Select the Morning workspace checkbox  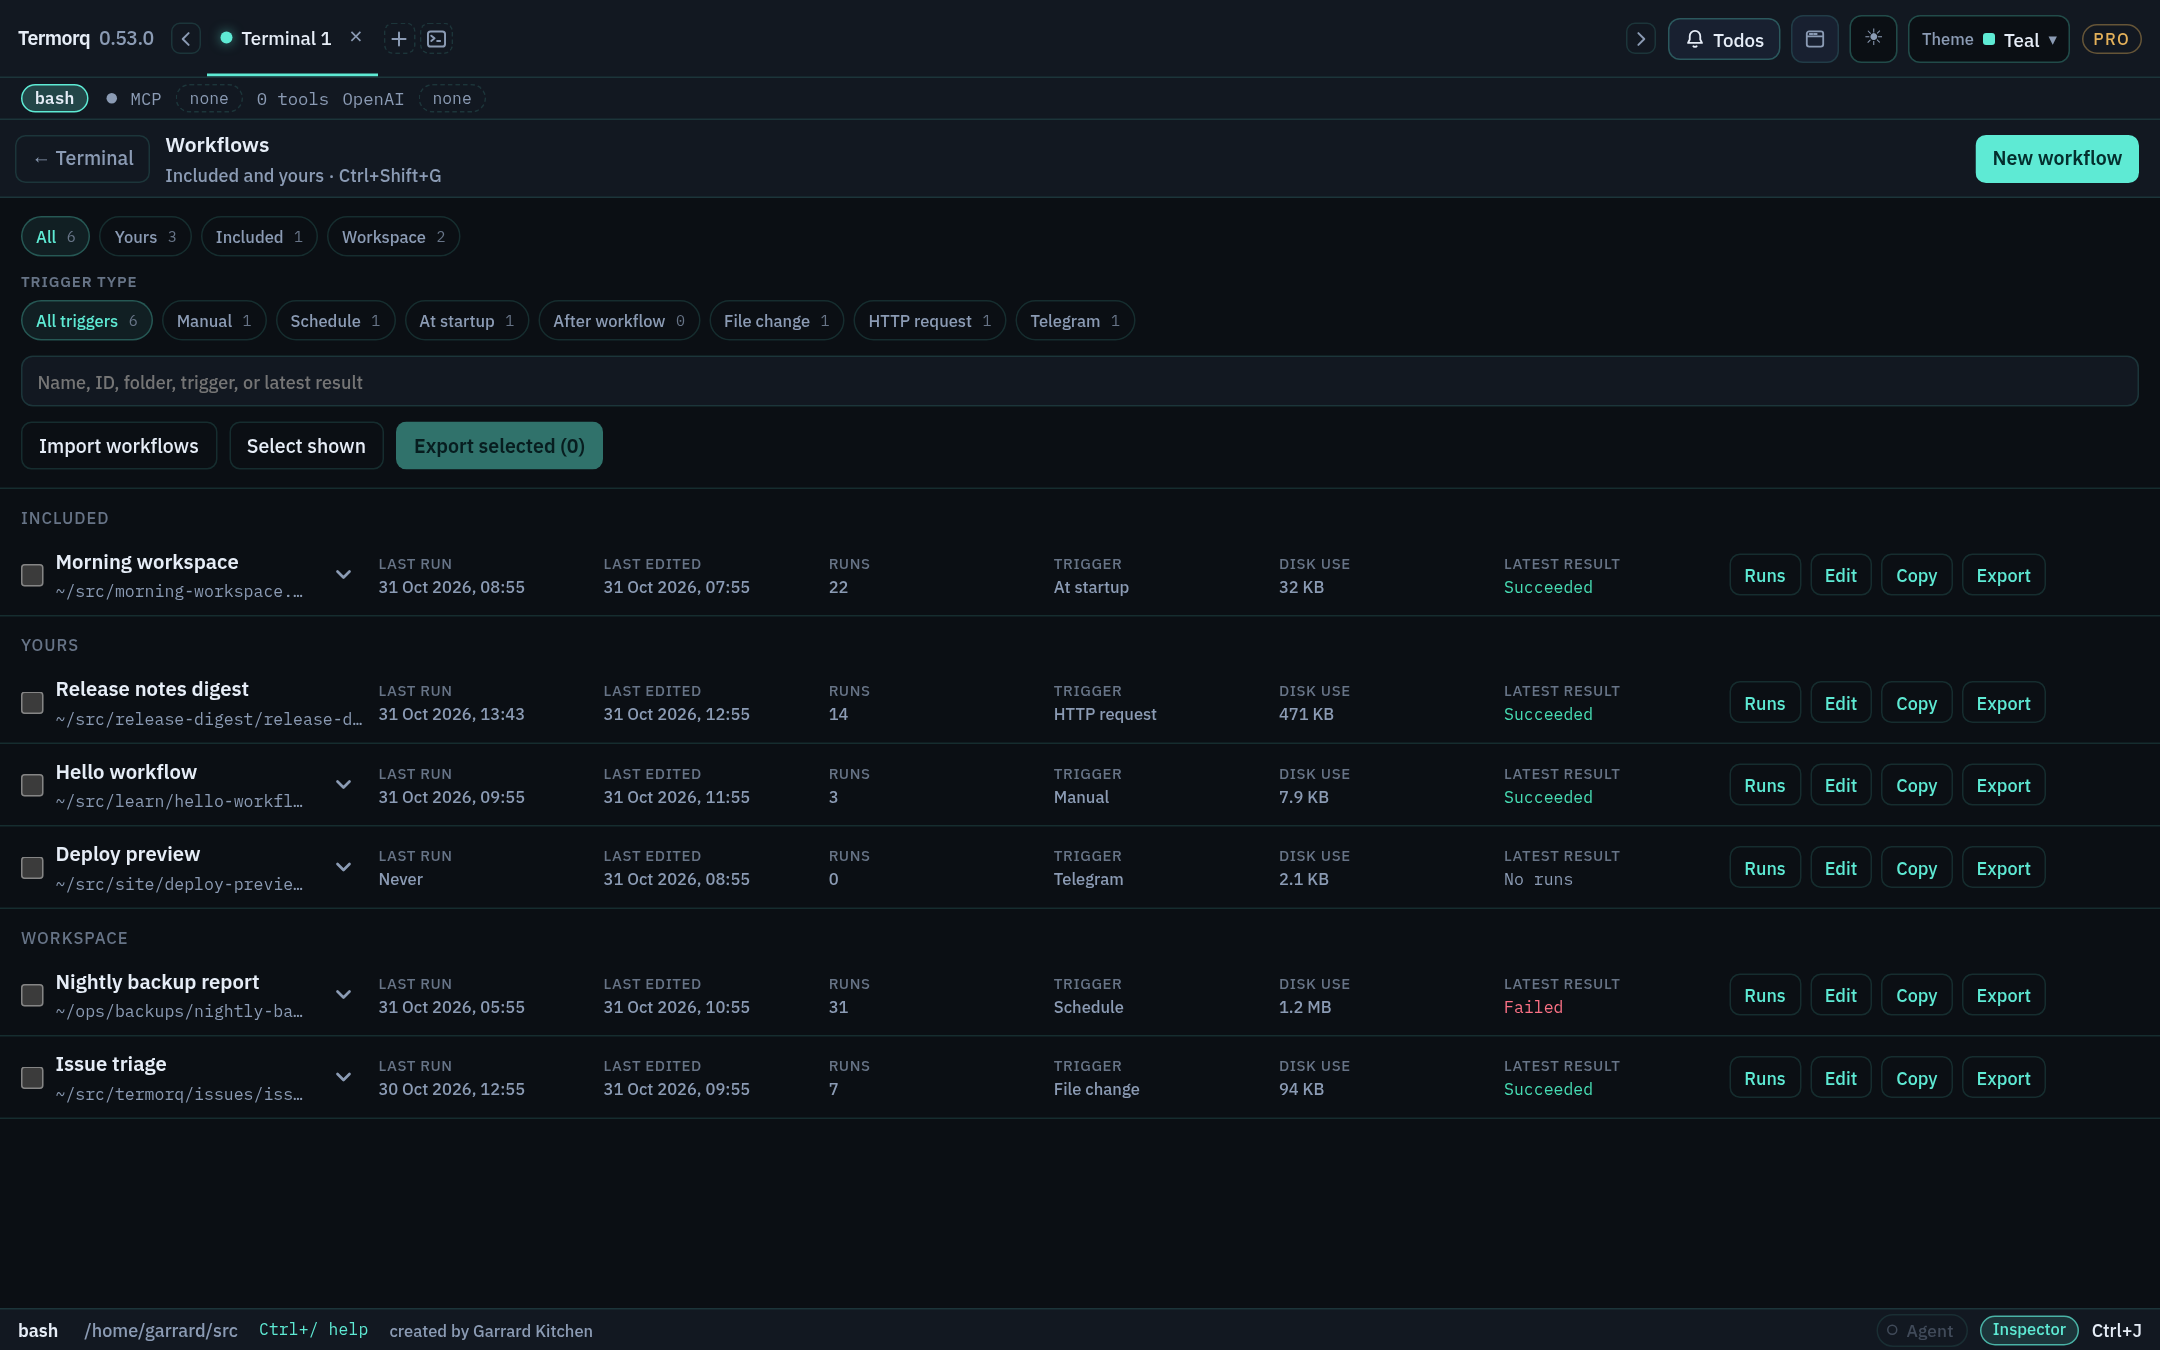(x=32, y=575)
